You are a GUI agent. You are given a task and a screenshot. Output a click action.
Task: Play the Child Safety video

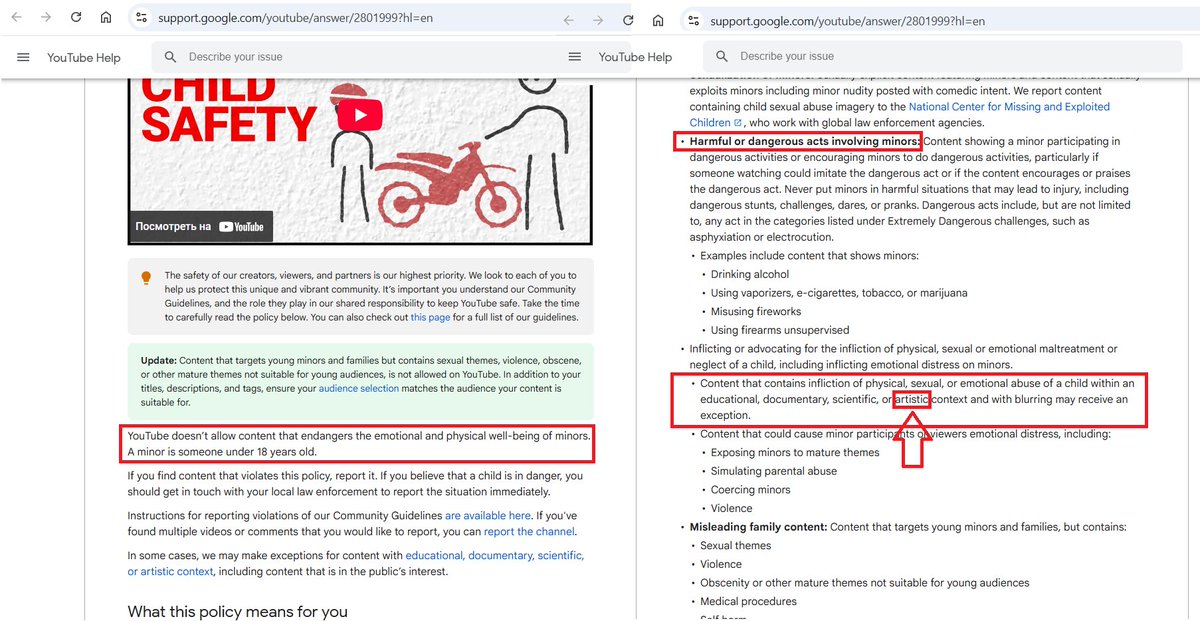359,115
